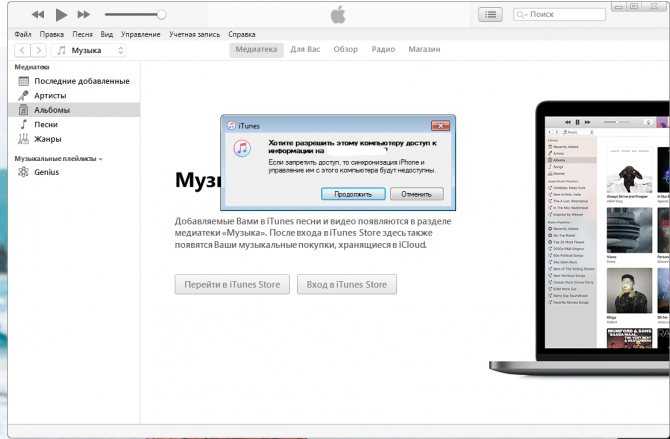Open the Учетная запись menu
Image resolution: width=670 pixels, height=439 pixels.
coord(194,34)
